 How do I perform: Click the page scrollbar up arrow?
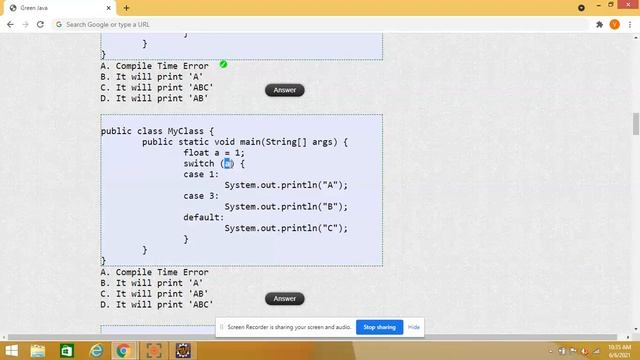[x=636, y=38]
